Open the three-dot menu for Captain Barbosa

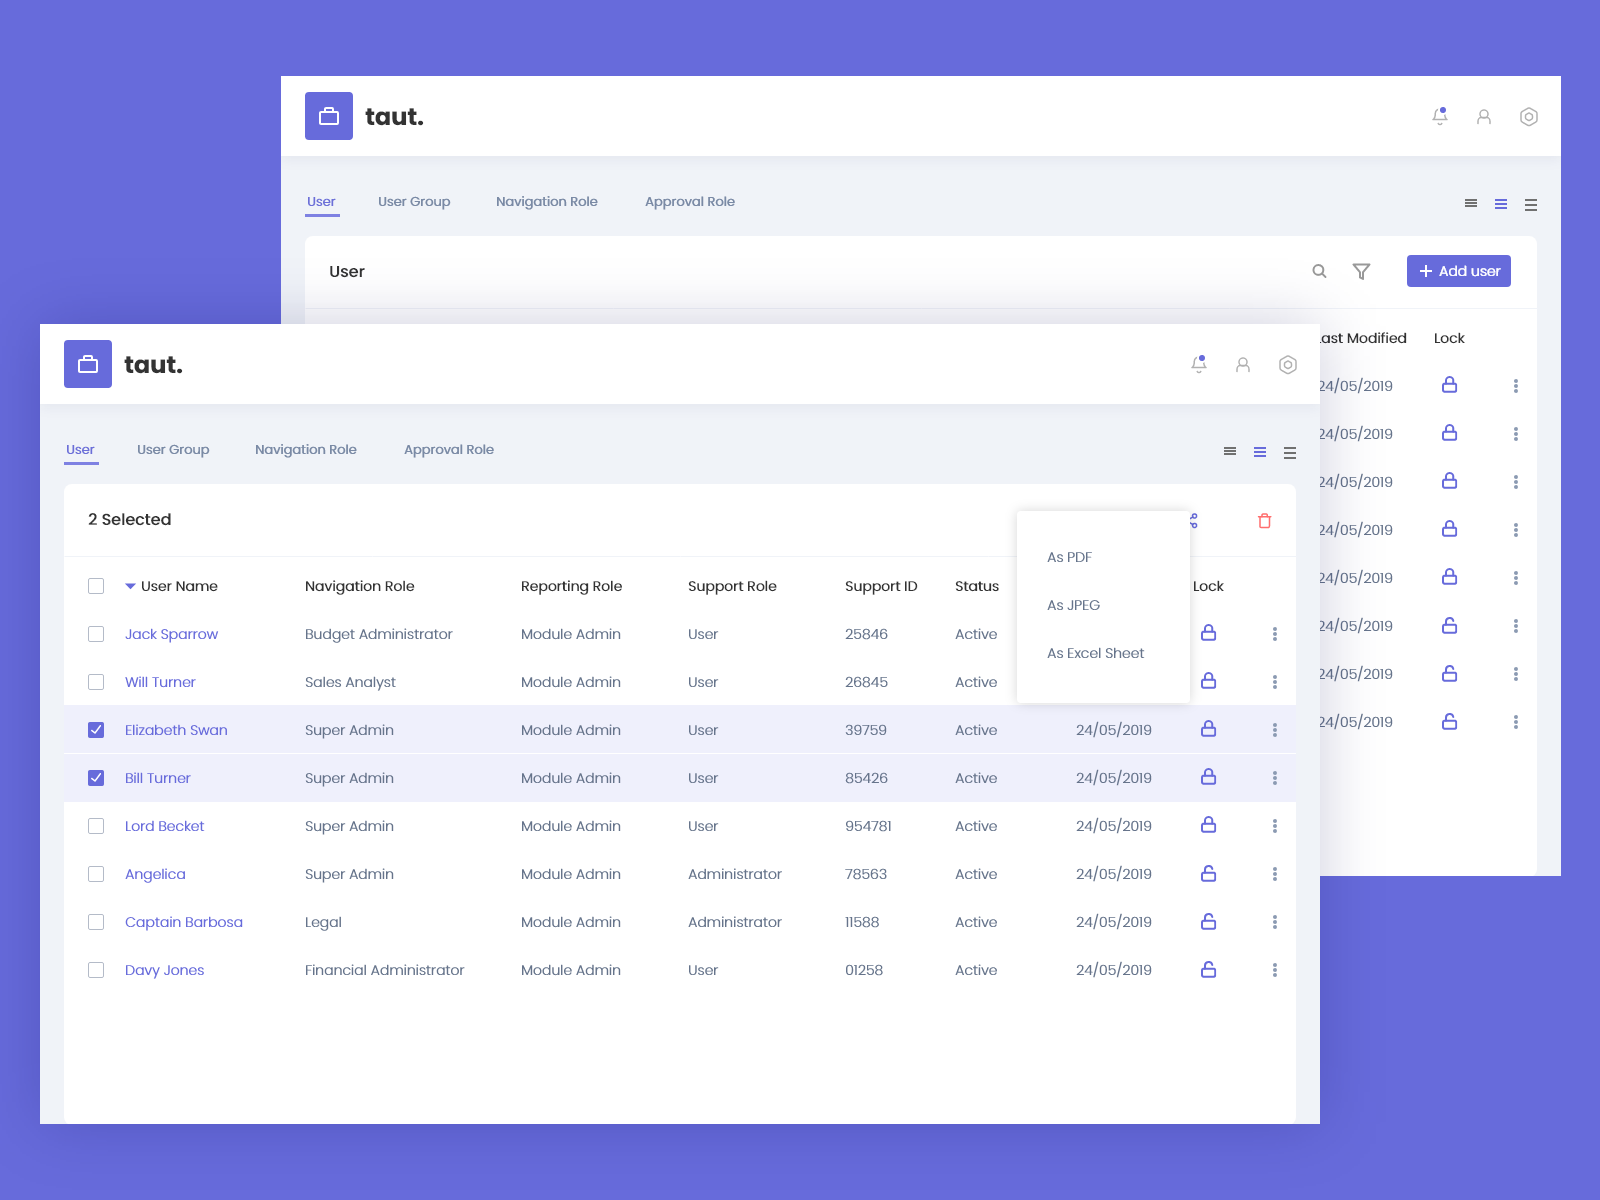[1275, 922]
